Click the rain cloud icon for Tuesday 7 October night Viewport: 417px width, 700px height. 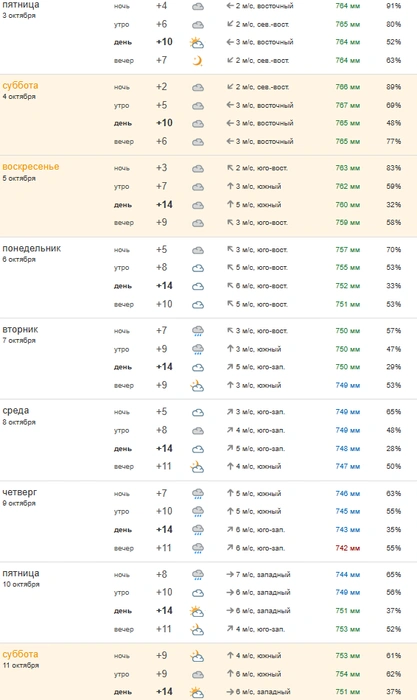point(198,331)
